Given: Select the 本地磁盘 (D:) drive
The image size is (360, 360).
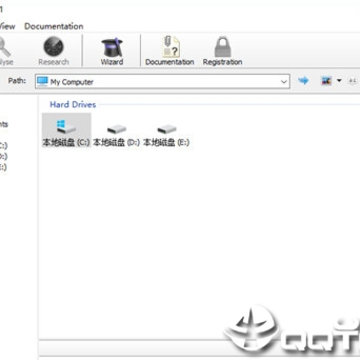Looking at the screenshot, I should 116,134.
